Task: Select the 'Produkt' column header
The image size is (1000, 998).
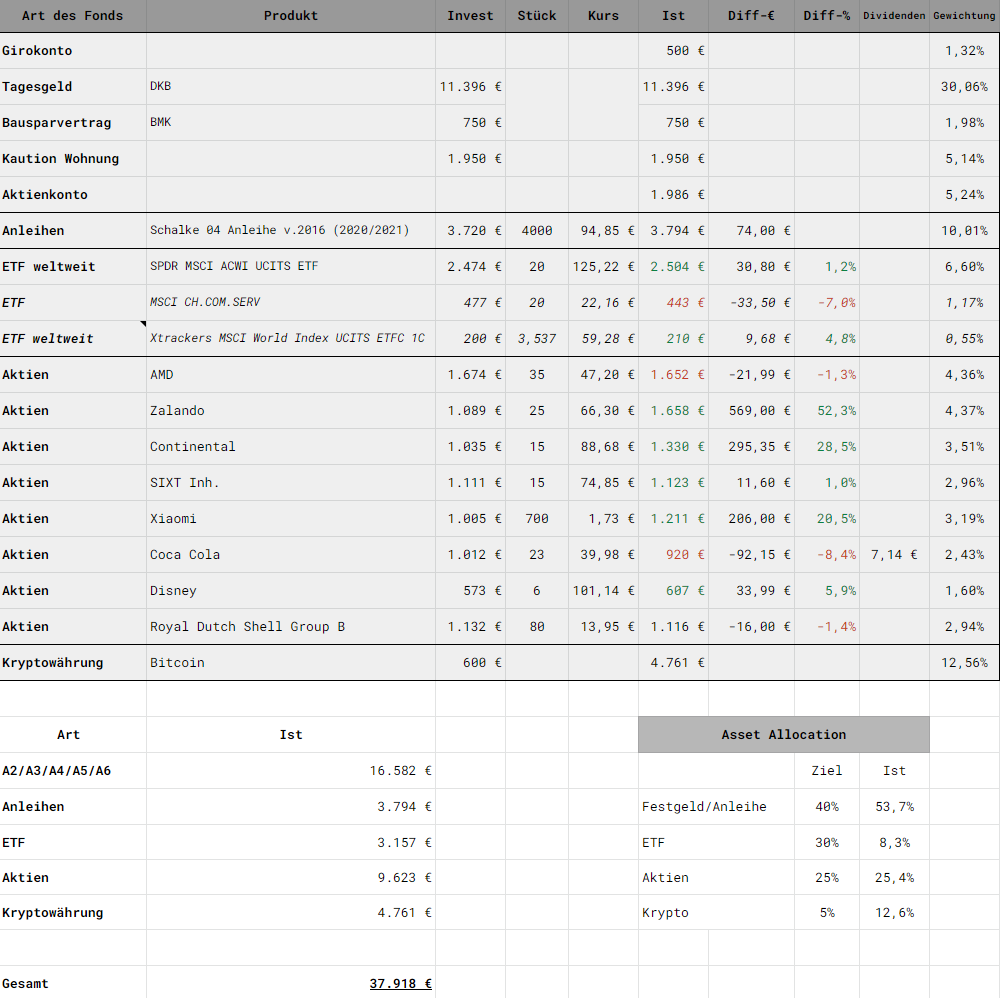Action: [291, 15]
